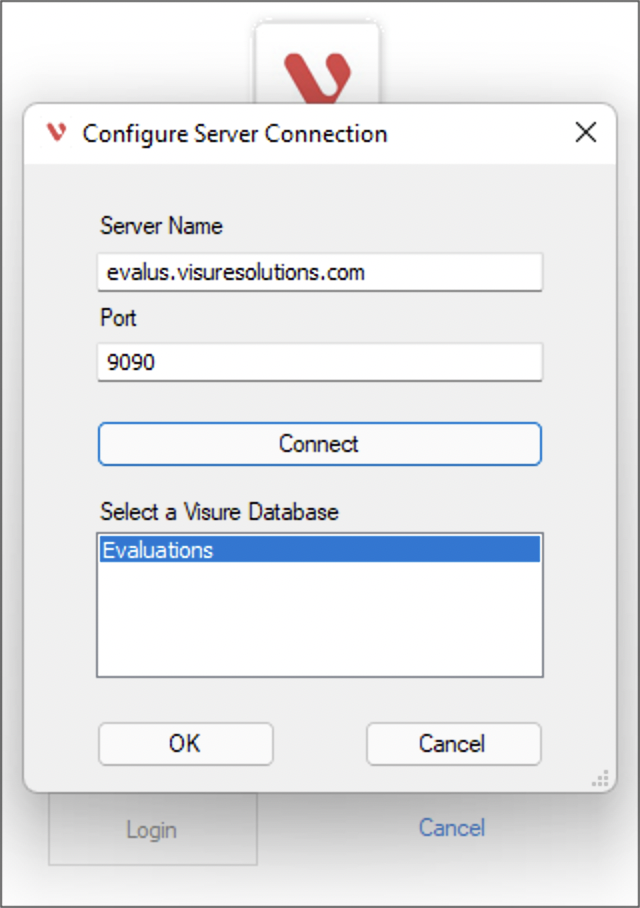The height and width of the screenshot is (908, 640).
Task: Close the Configure Server Connection dialog
Action: pyautogui.click(x=586, y=133)
